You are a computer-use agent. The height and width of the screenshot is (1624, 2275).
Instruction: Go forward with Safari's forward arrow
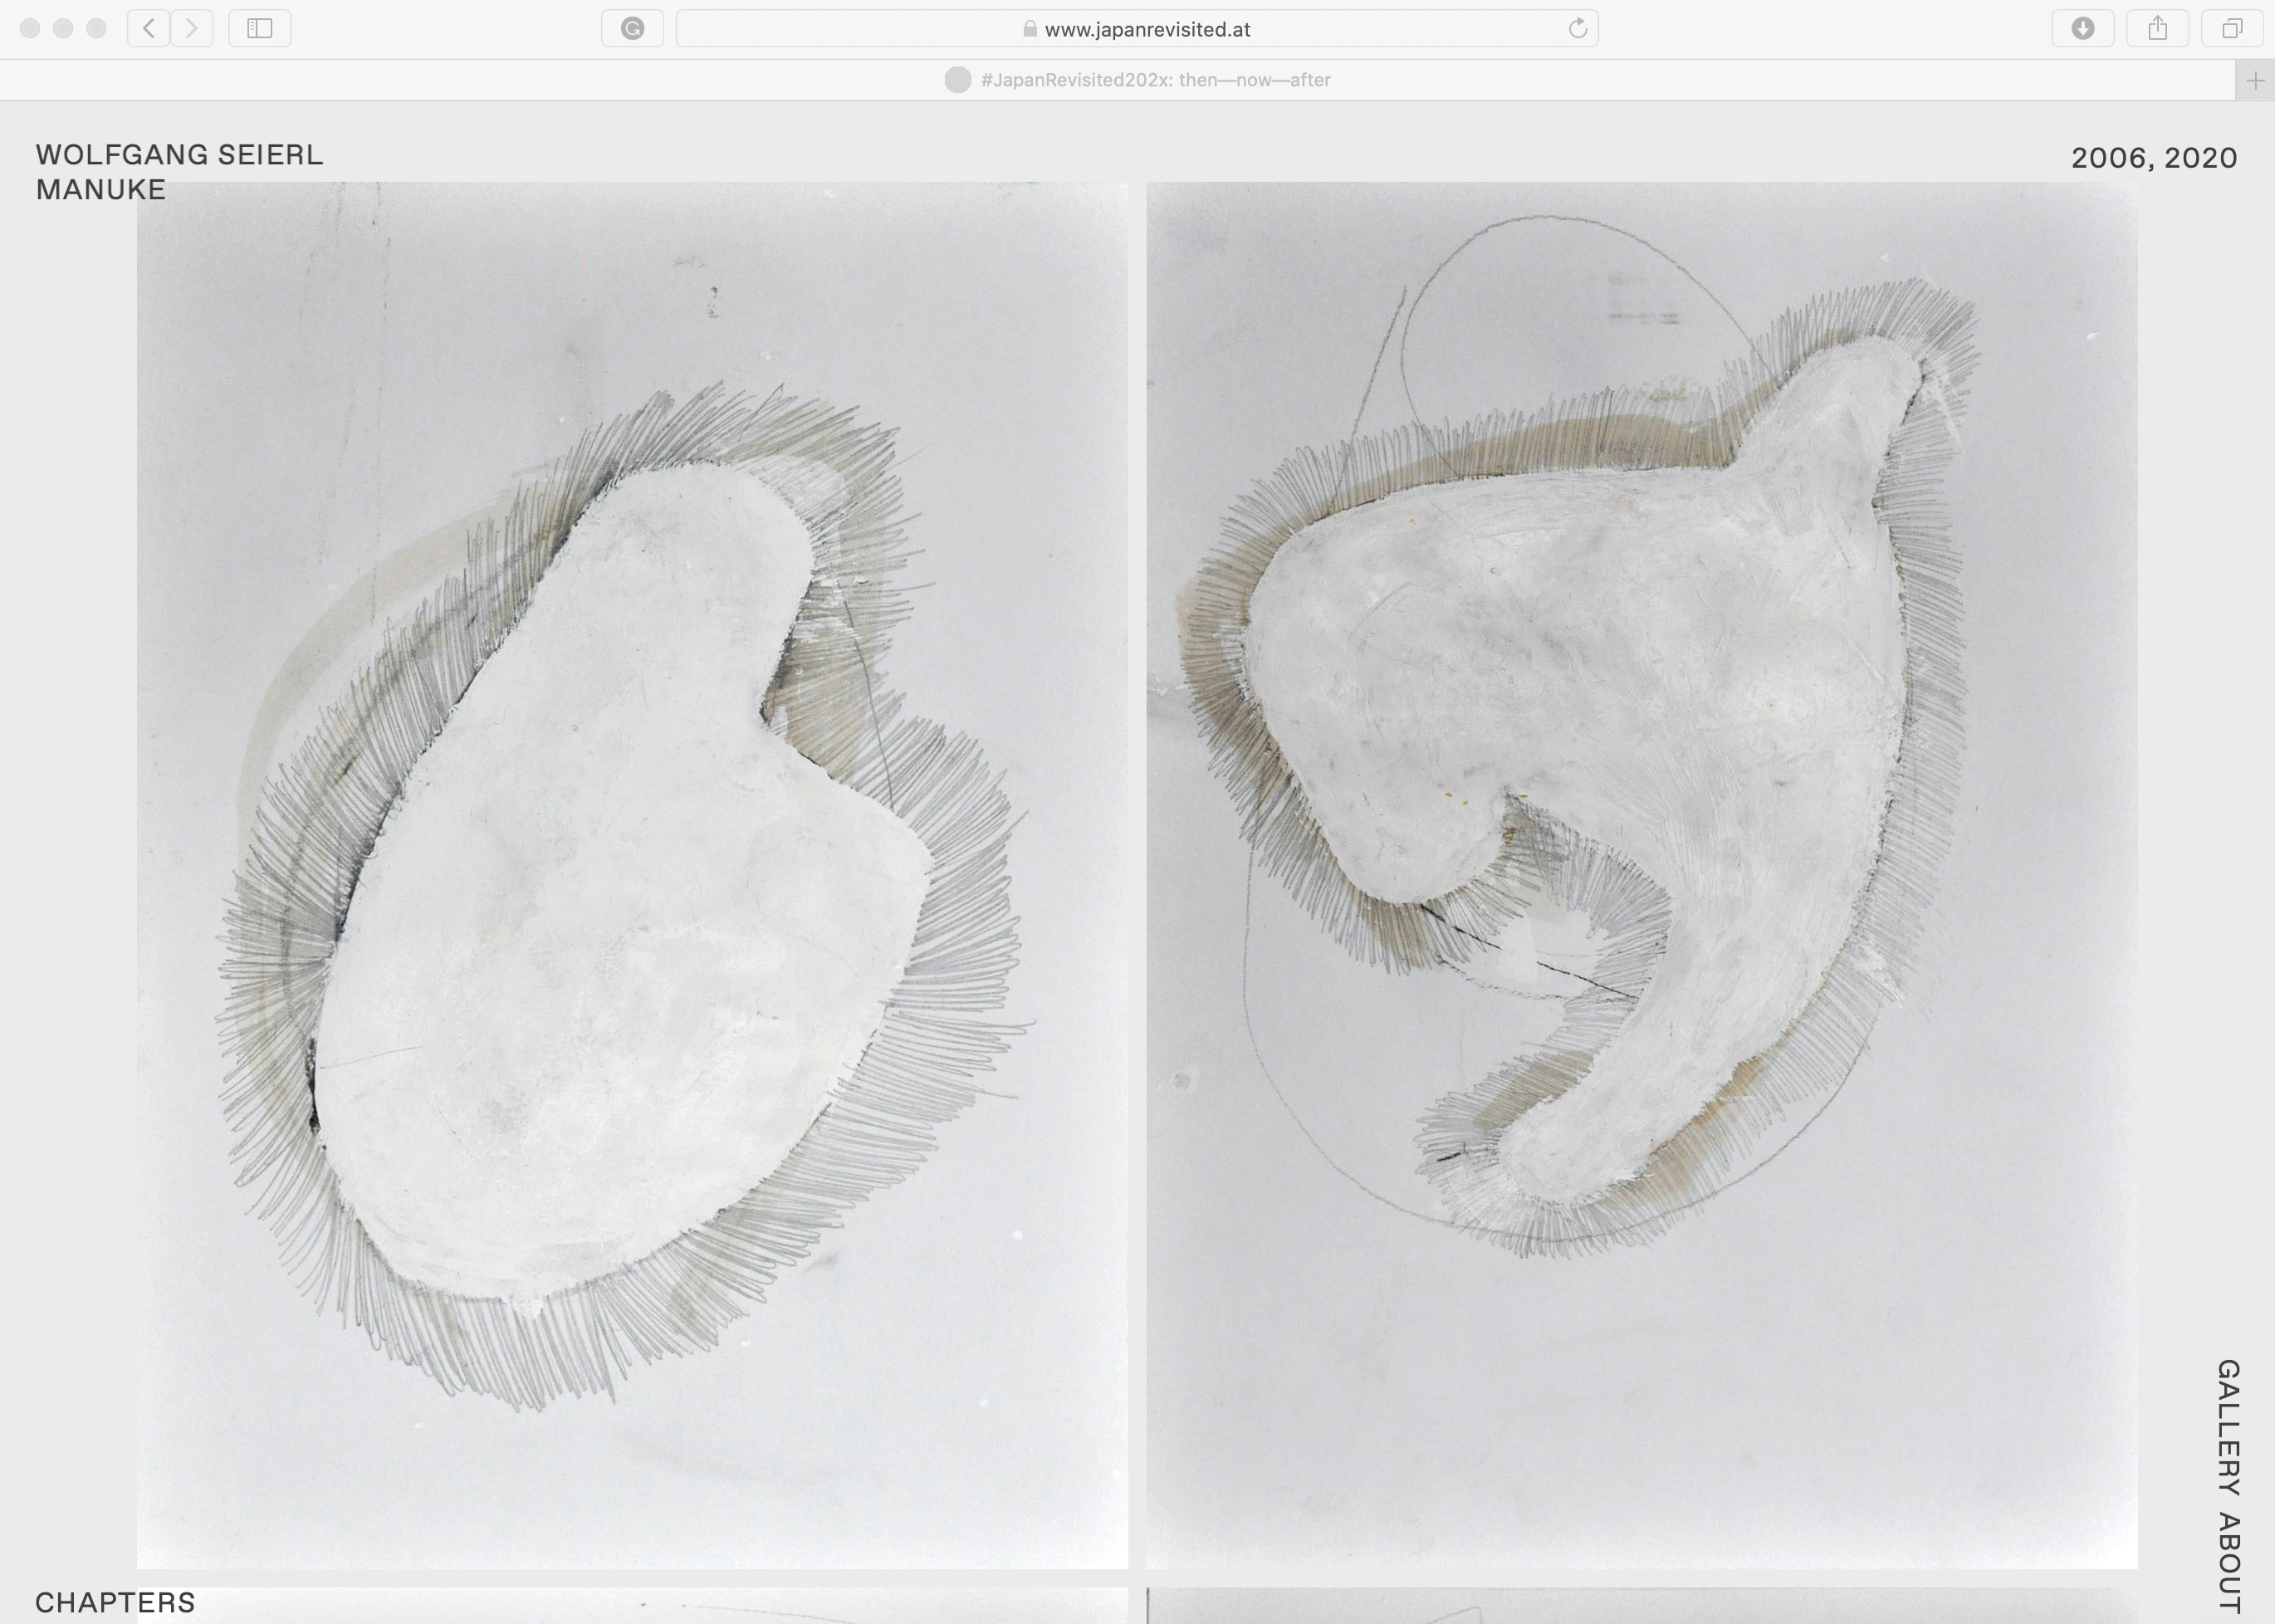[x=192, y=28]
